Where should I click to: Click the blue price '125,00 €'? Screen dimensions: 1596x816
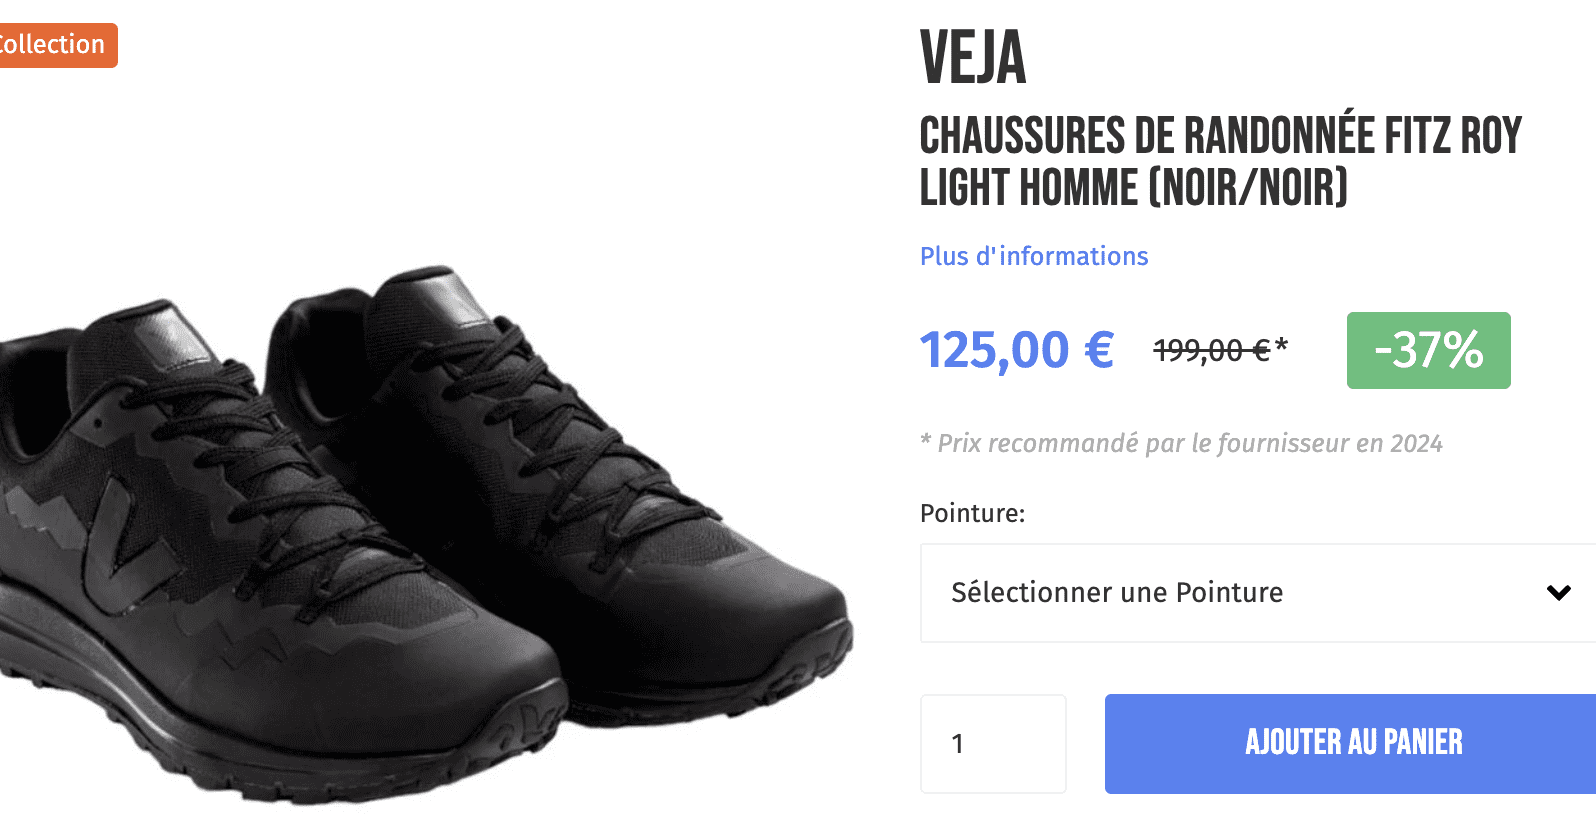1016,350
